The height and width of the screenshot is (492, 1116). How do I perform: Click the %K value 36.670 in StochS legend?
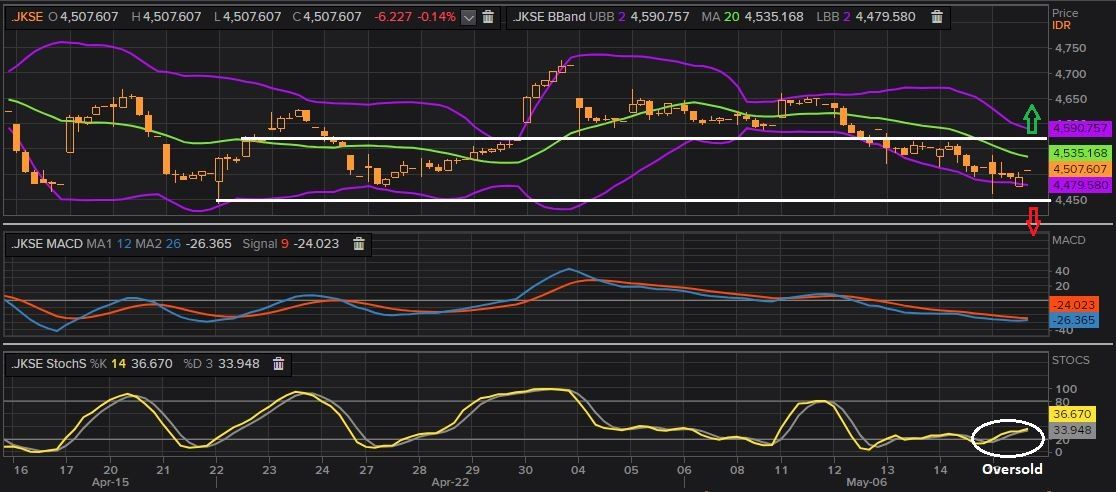coord(152,364)
